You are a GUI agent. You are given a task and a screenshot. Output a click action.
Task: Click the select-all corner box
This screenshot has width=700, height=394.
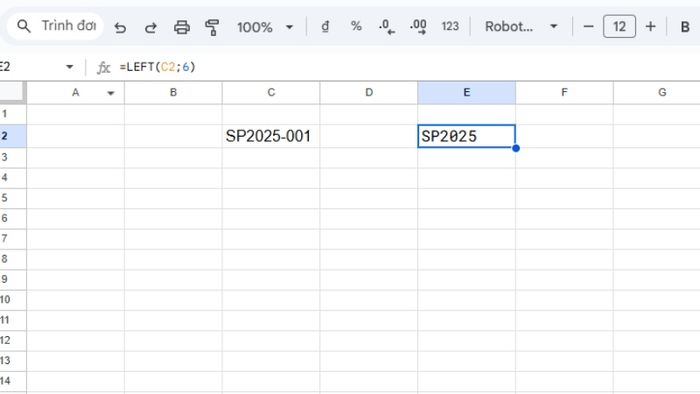(12, 93)
